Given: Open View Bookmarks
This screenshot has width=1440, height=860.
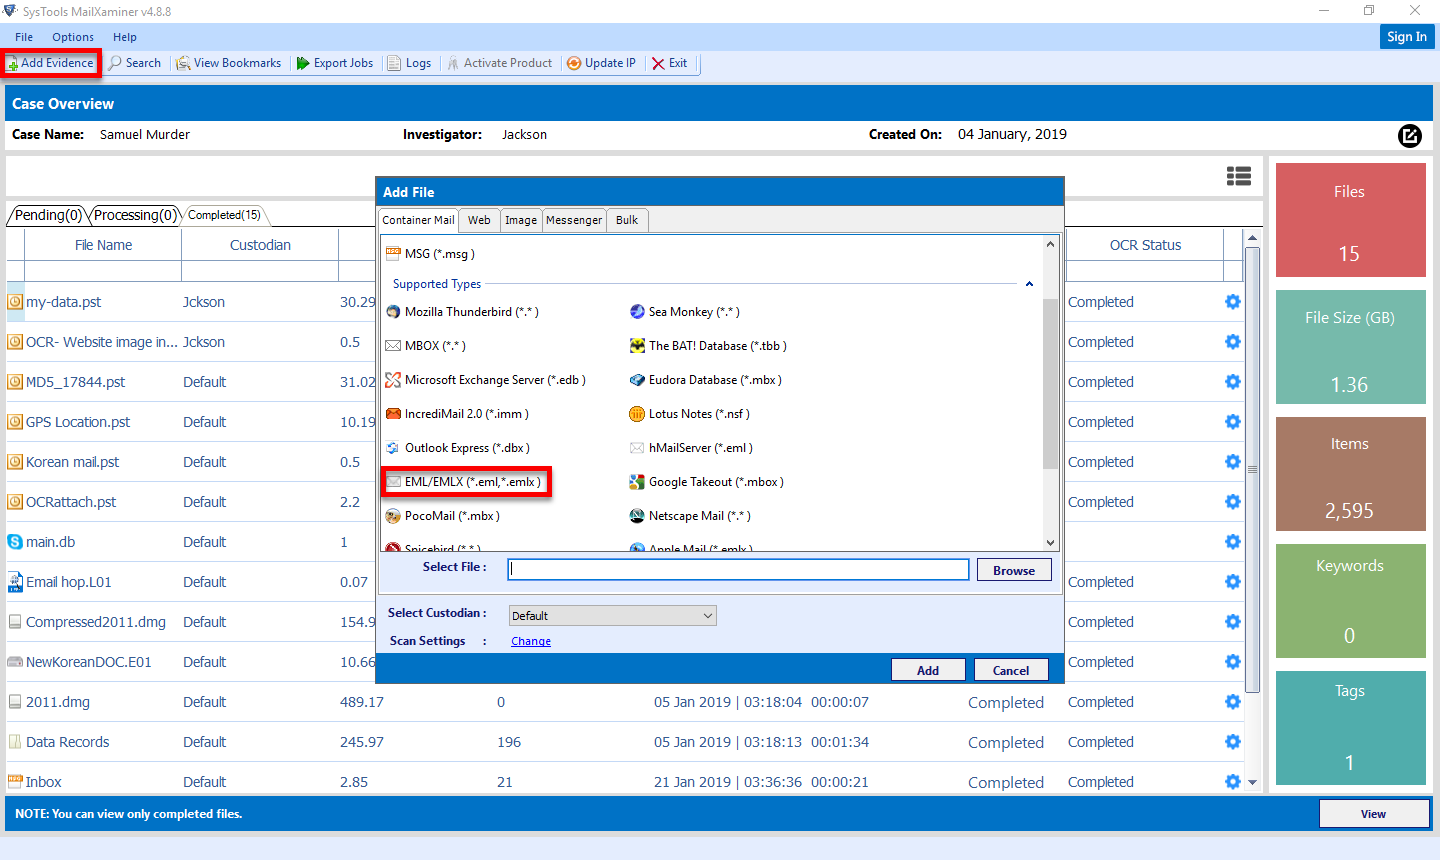Looking at the screenshot, I should [229, 63].
